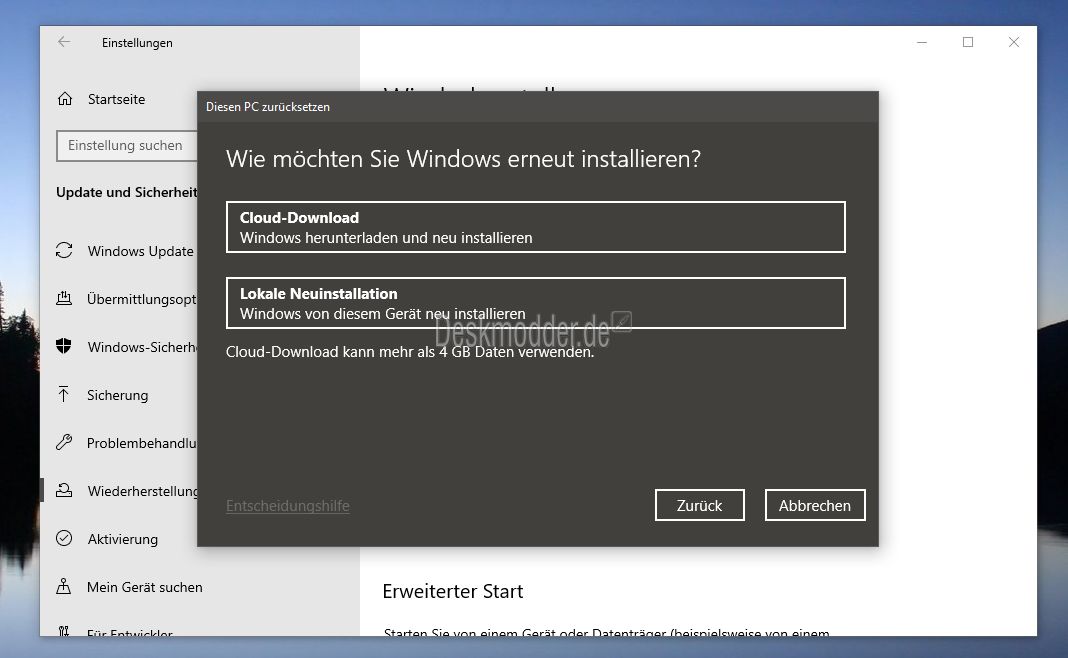
Task: Click the Startseite home icon
Action: [65, 99]
